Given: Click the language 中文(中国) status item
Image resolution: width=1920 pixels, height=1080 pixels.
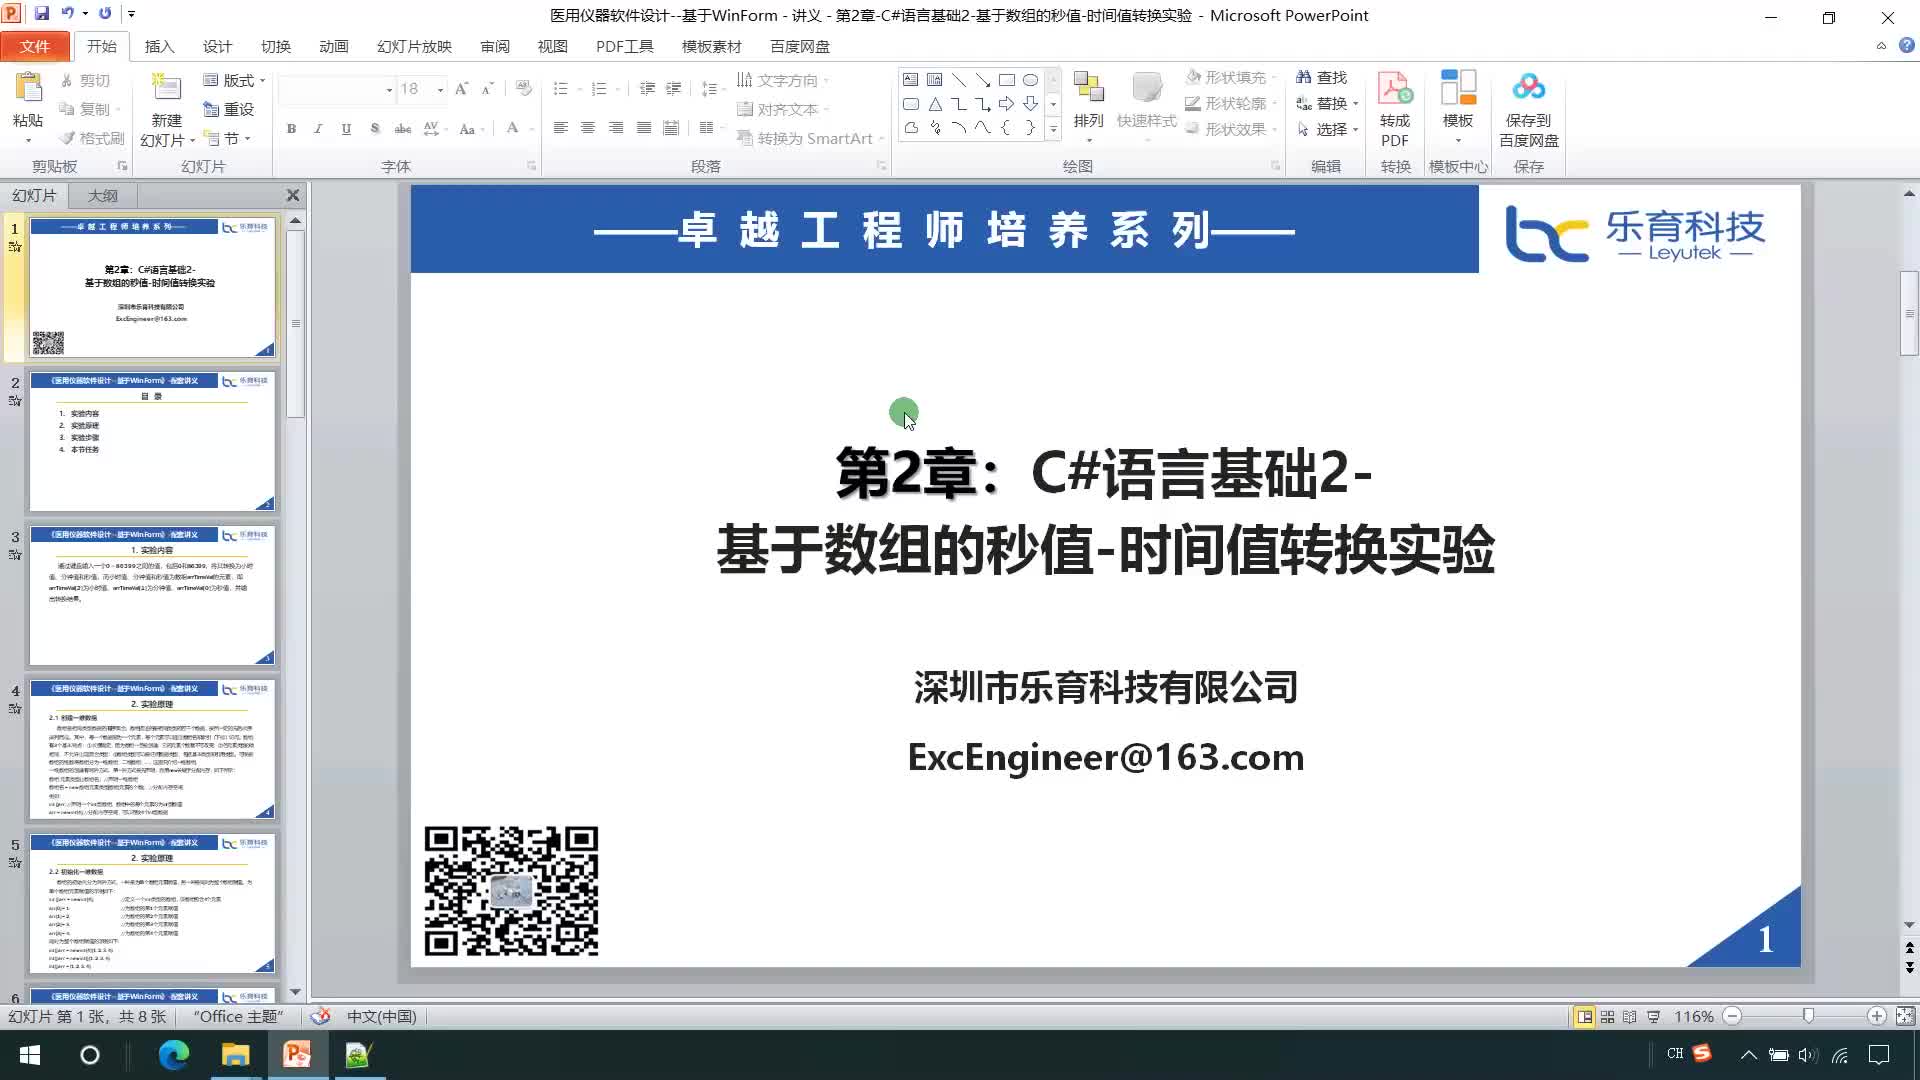Looking at the screenshot, I should pyautogui.click(x=381, y=1016).
